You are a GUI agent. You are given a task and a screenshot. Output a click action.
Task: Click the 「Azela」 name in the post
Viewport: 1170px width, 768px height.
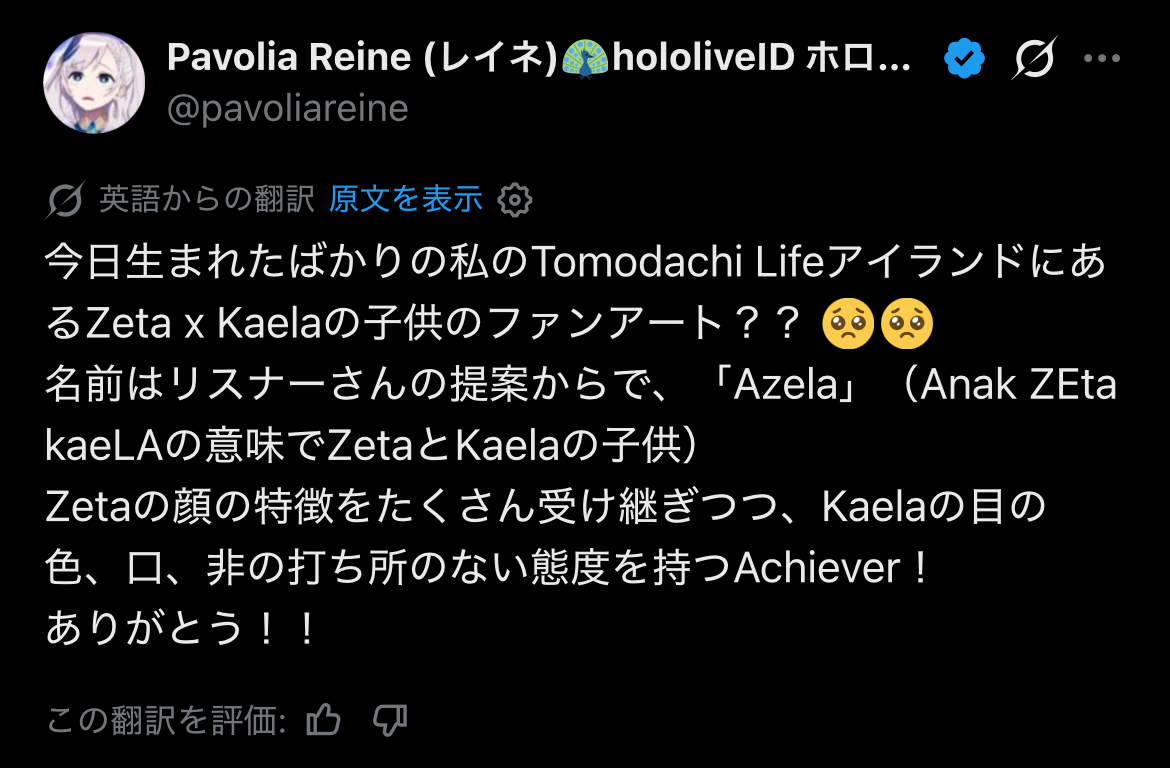point(785,385)
